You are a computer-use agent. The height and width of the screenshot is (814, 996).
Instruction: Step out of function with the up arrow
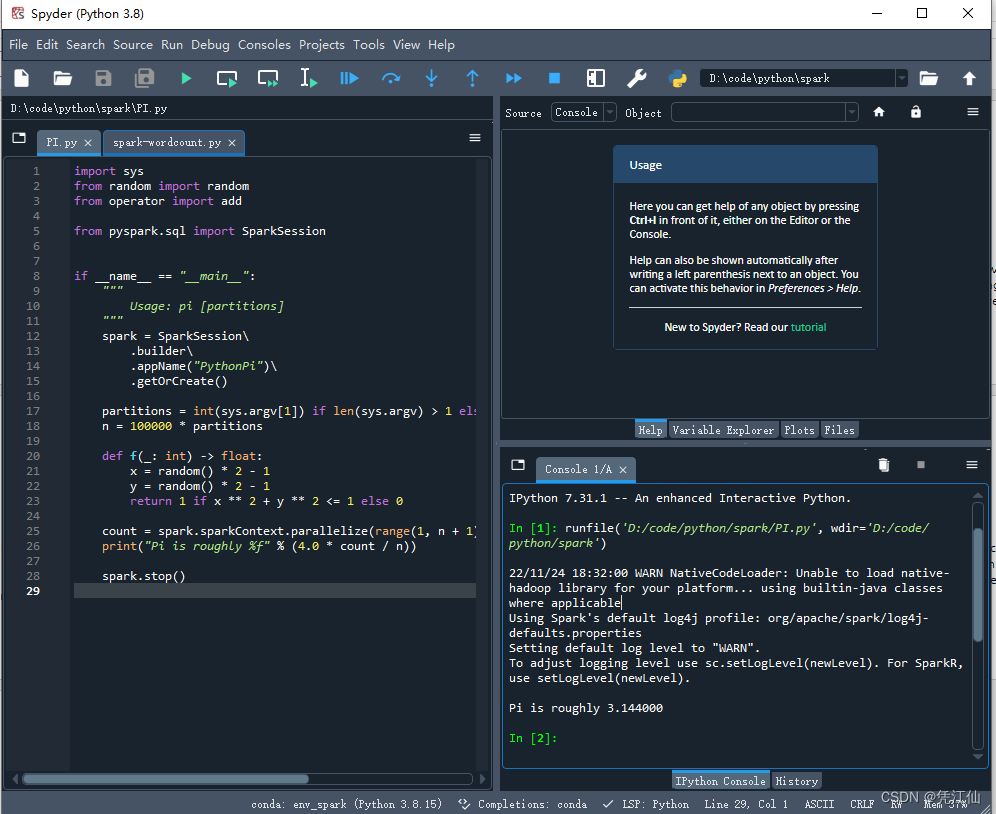(x=472, y=78)
